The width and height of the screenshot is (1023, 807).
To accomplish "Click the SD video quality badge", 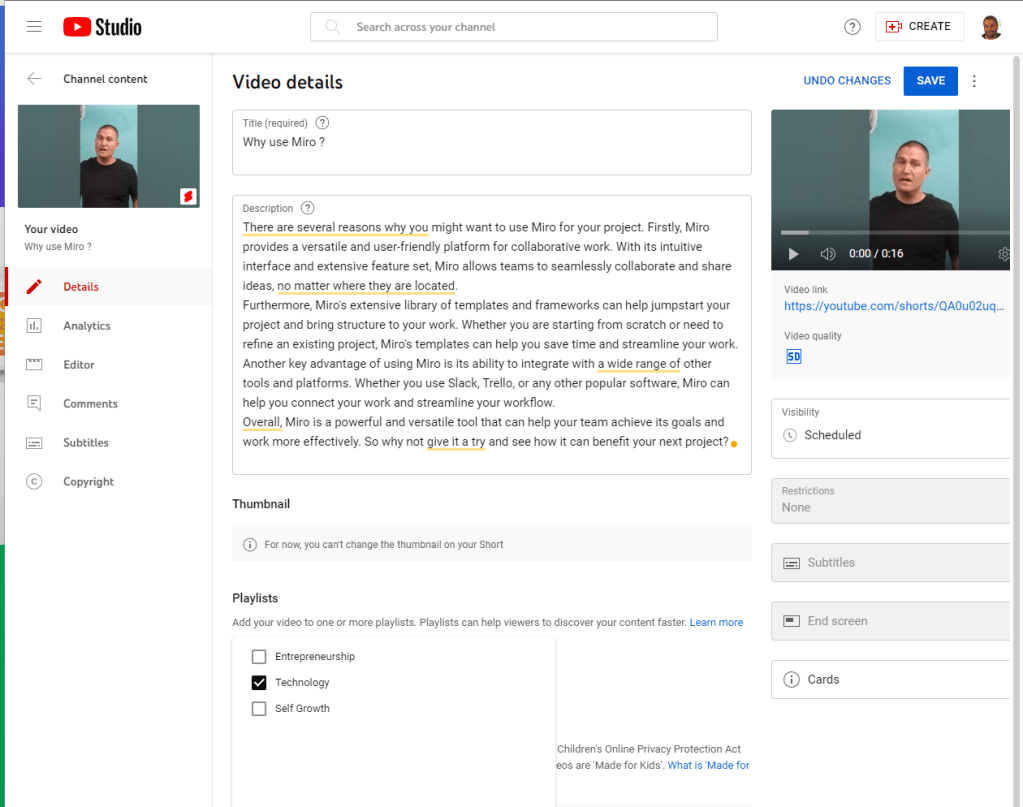I will click(793, 356).
